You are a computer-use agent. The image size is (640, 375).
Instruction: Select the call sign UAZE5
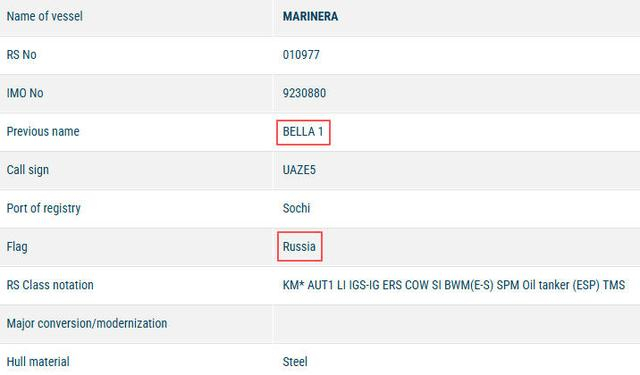[299, 170]
